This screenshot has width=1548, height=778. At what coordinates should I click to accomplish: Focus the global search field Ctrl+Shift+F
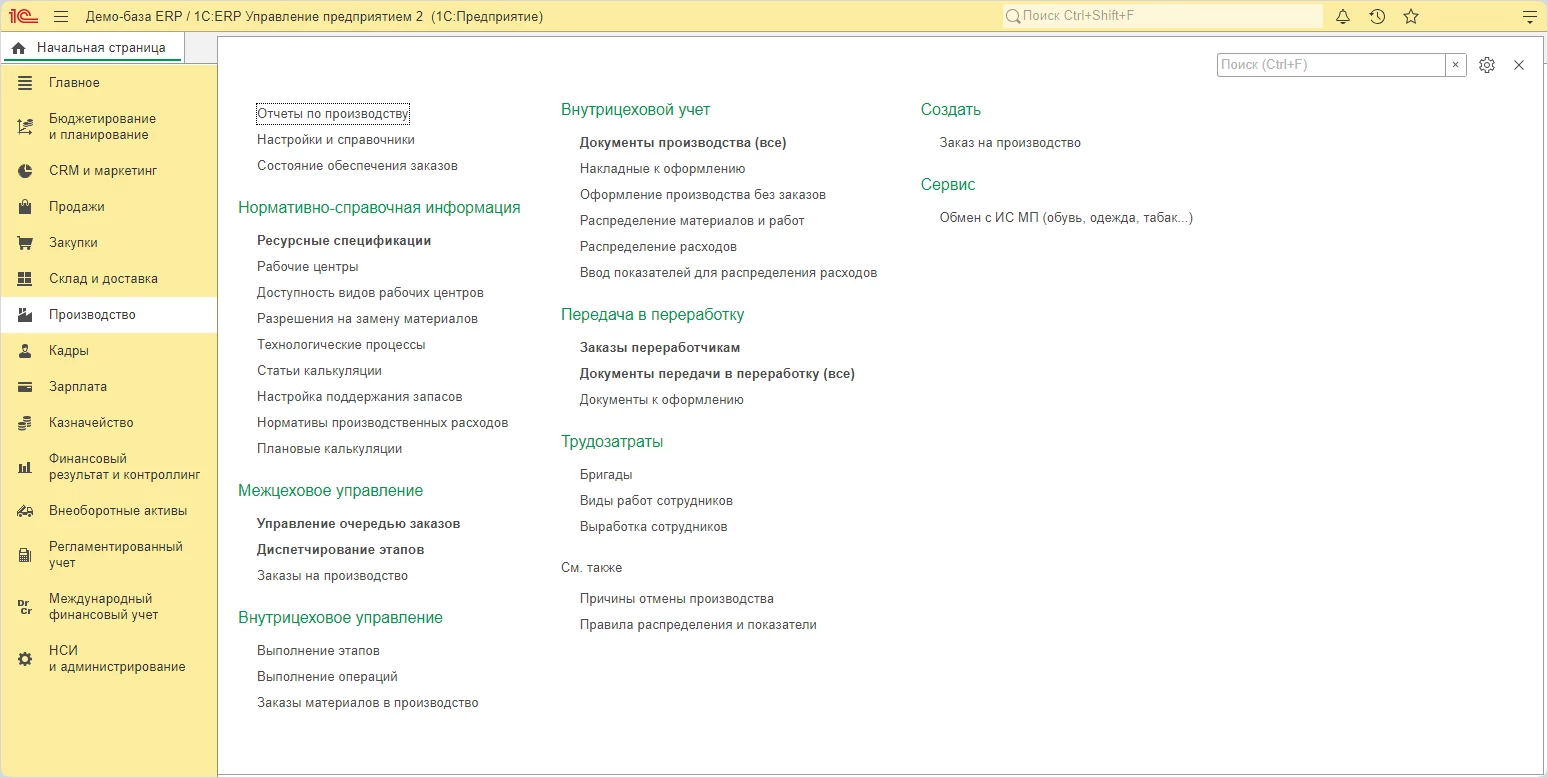pos(1162,17)
